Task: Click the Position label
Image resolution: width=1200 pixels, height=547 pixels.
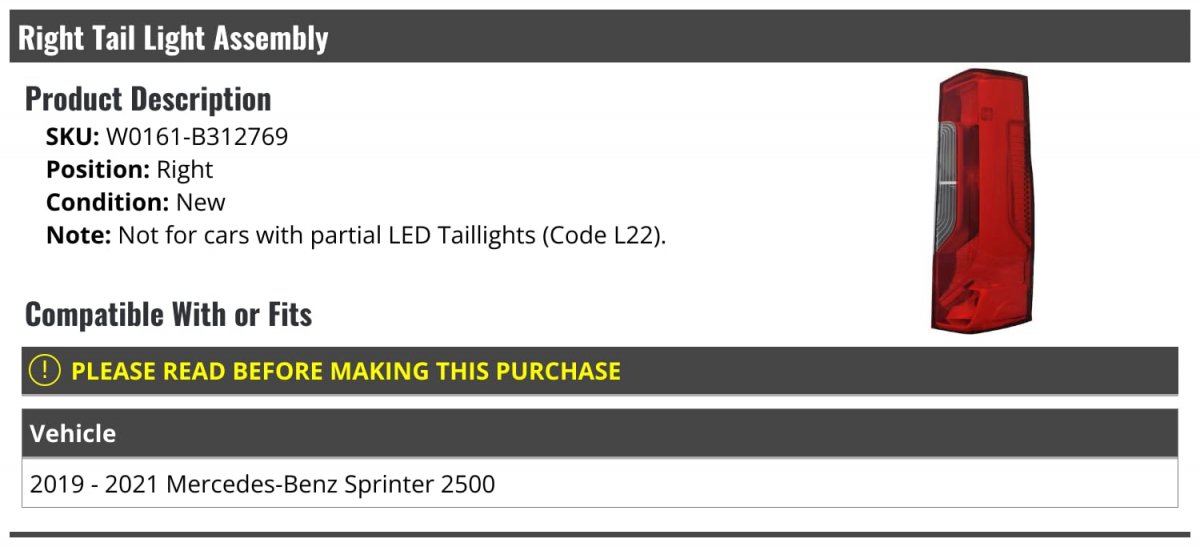Action: coord(98,169)
